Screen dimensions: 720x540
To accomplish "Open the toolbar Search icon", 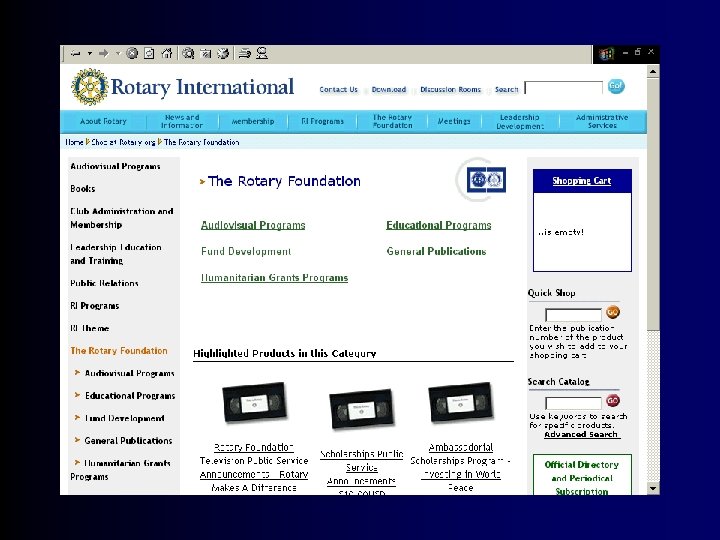I will coord(188,54).
